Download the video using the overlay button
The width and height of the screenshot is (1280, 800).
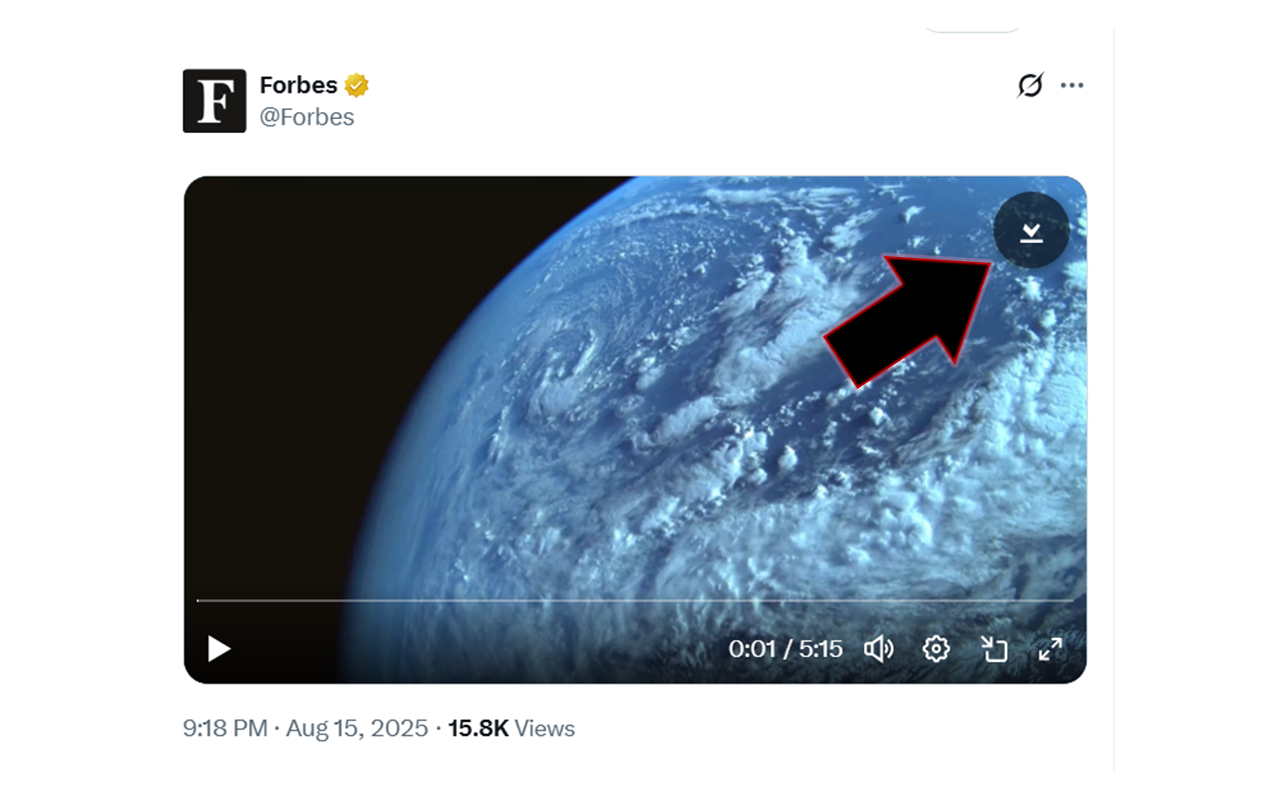point(1031,231)
